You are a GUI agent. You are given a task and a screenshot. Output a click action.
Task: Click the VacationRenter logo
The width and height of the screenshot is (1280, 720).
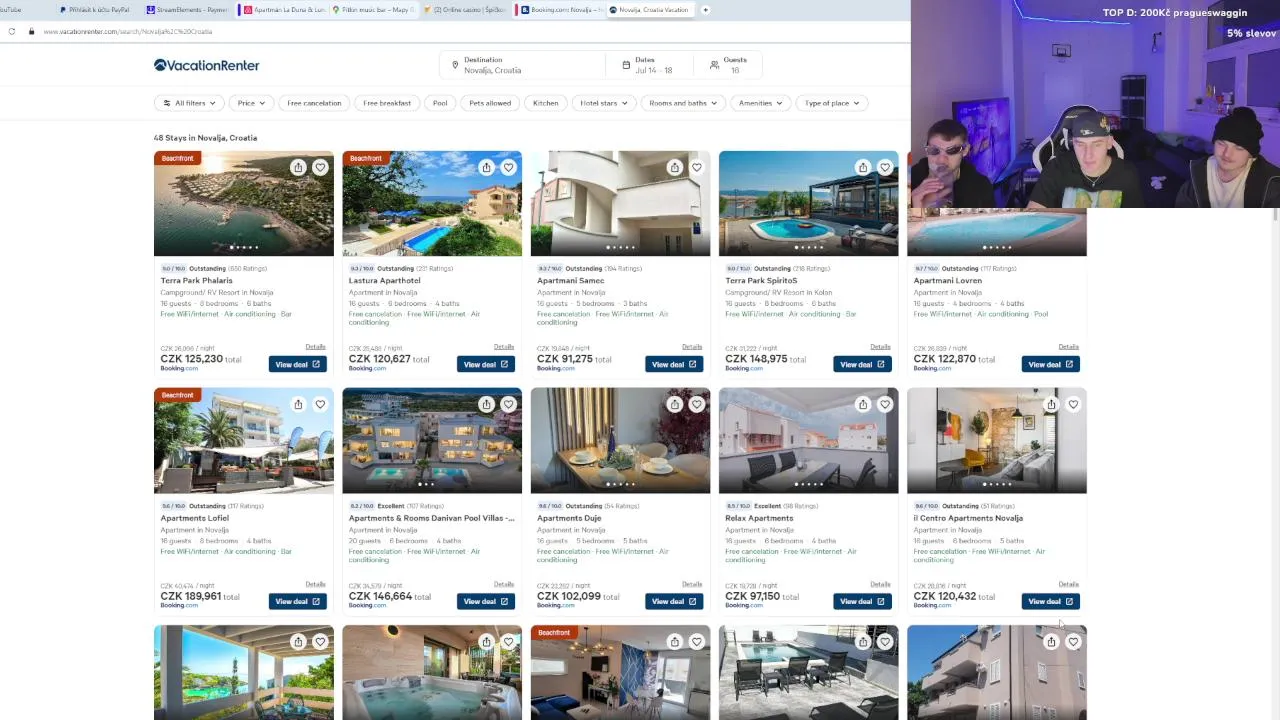point(206,65)
